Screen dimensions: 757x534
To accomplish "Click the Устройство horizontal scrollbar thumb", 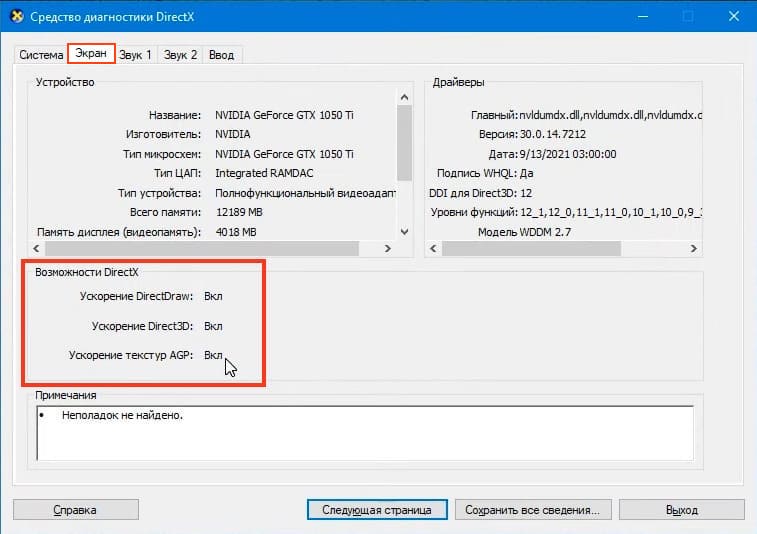I will coord(202,249).
